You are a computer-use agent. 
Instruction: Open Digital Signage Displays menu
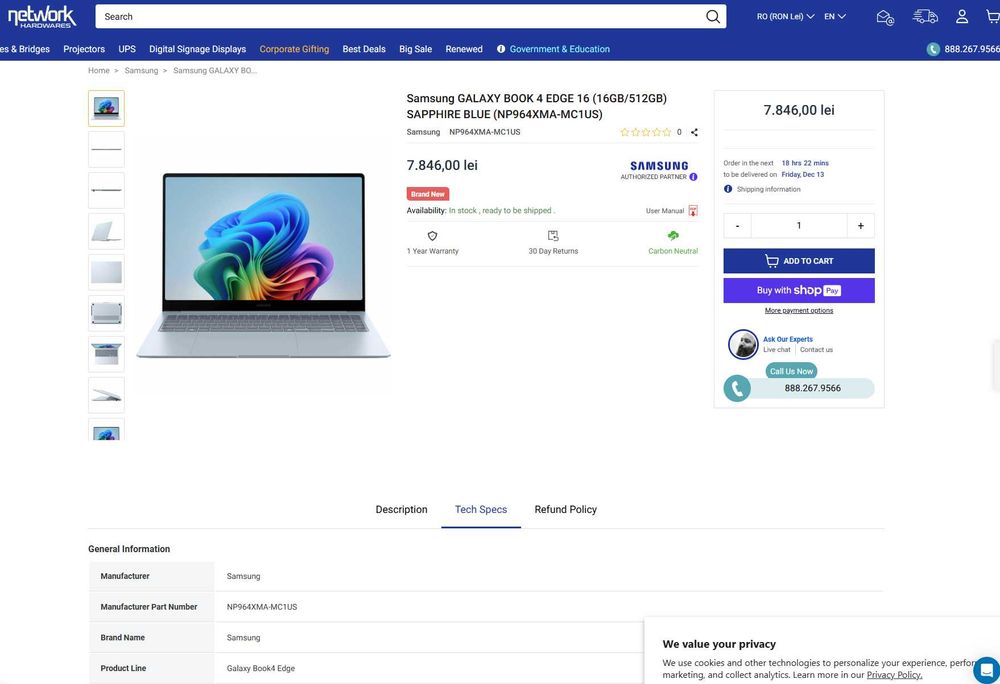coord(197,49)
